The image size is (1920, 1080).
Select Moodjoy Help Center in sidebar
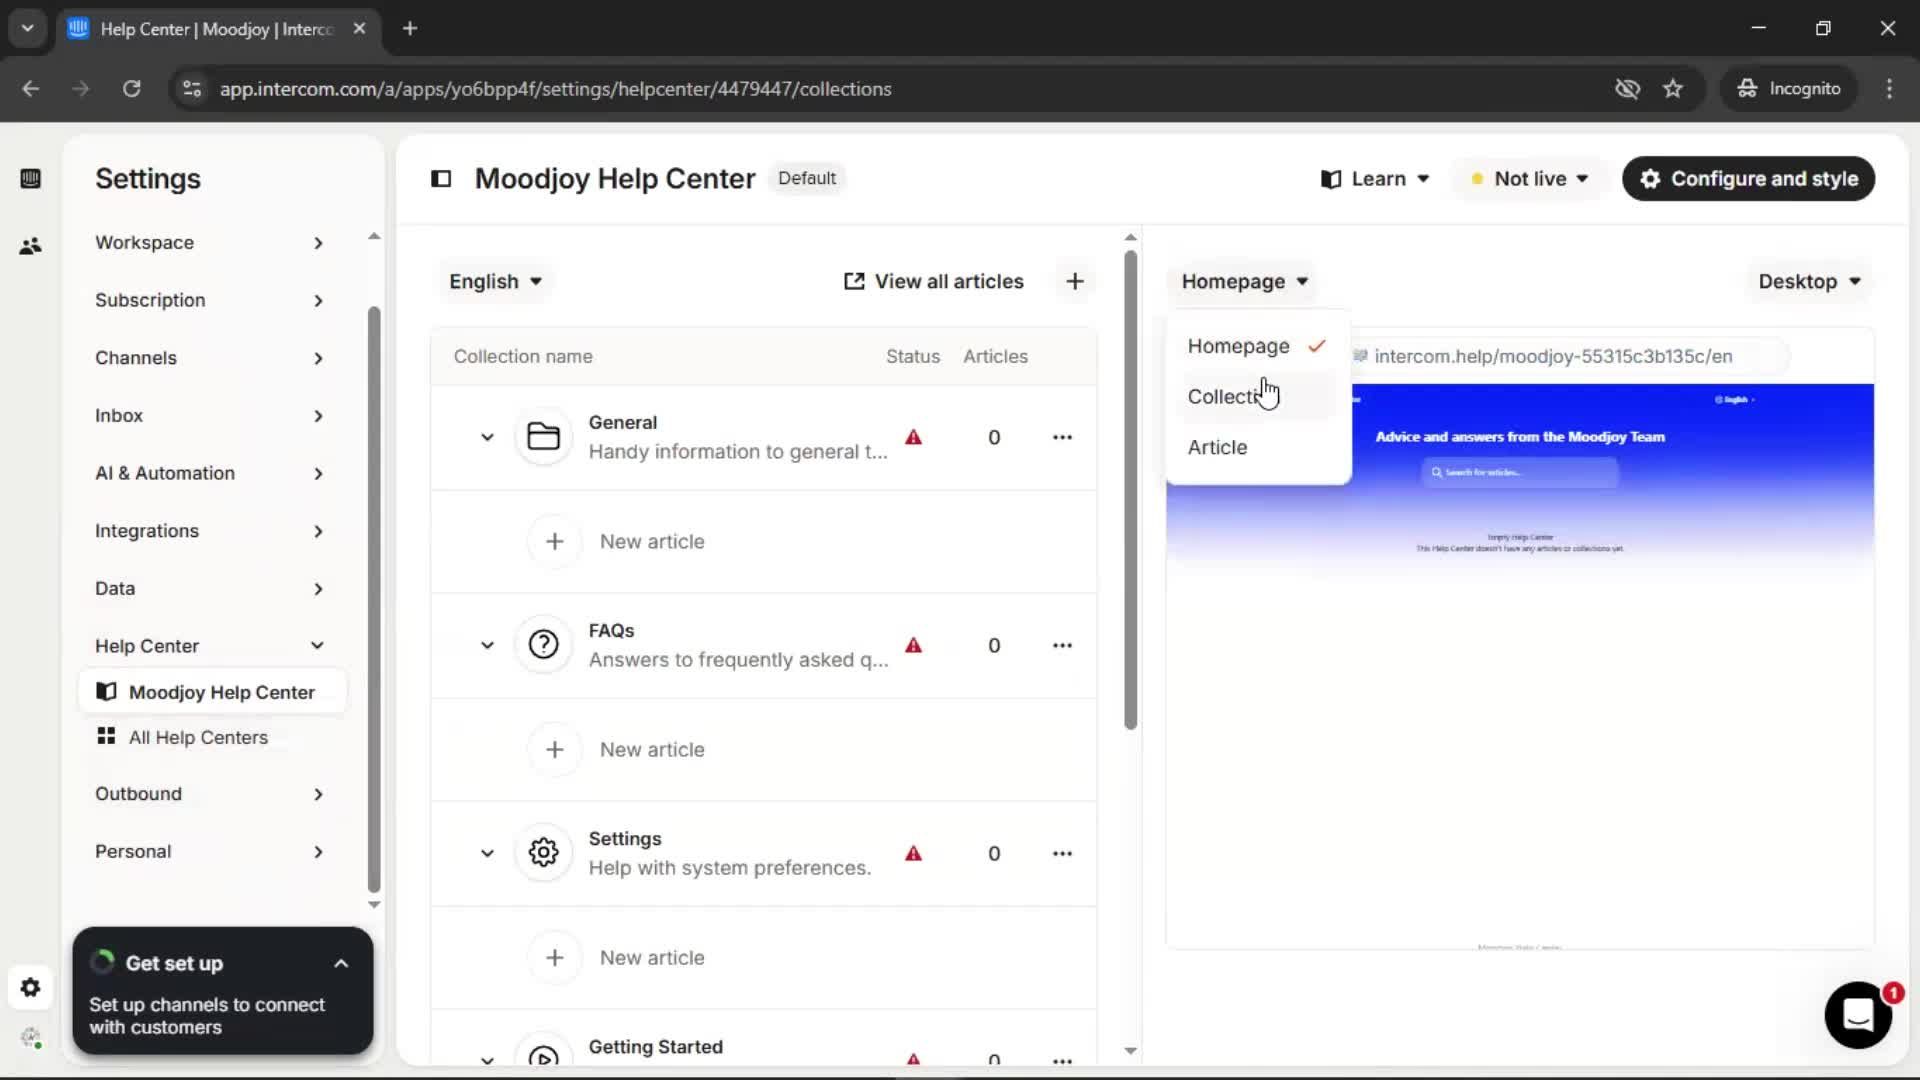click(212, 692)
